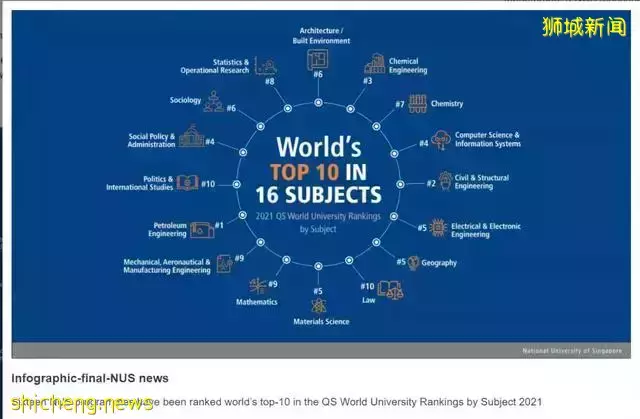Screen dimensions: 640x419
Task: Click the Statistics & Operational Research chart icon
Action: pos(266,66)
